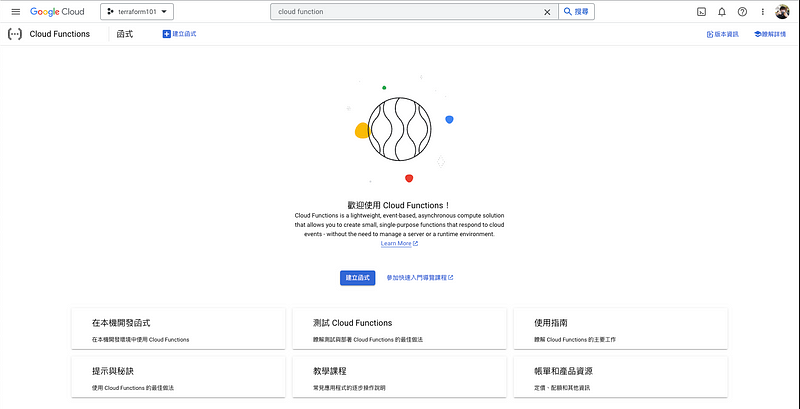Open the 使用指南 card
Viewport: 800px width, 409px height.
(x=620, y=329)
